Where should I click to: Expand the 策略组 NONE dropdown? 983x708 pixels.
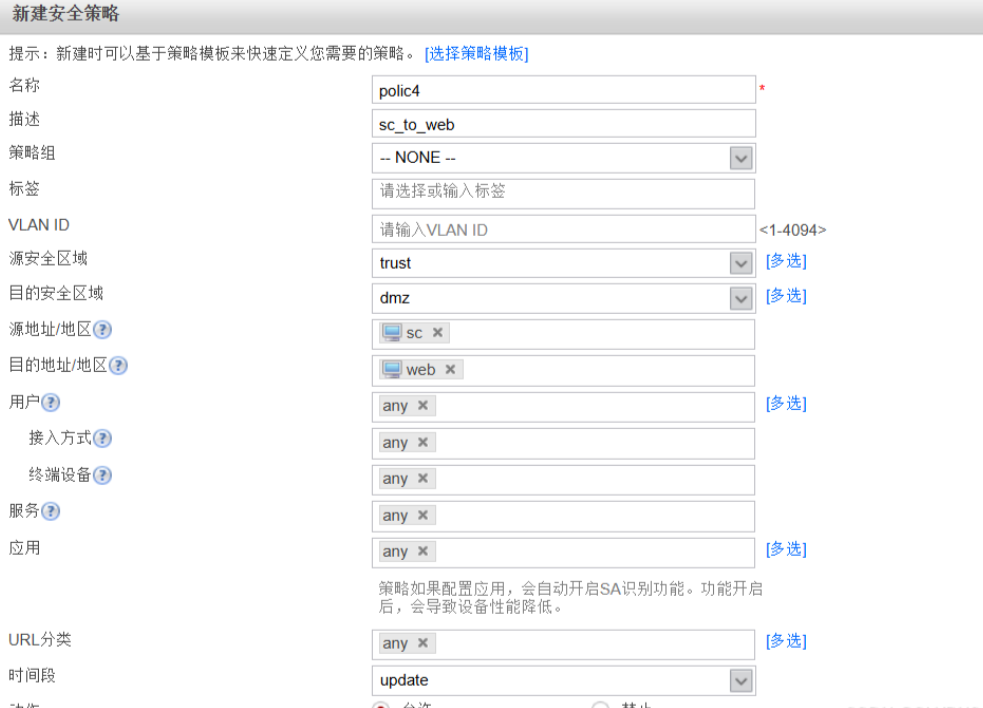click(741, 158)
